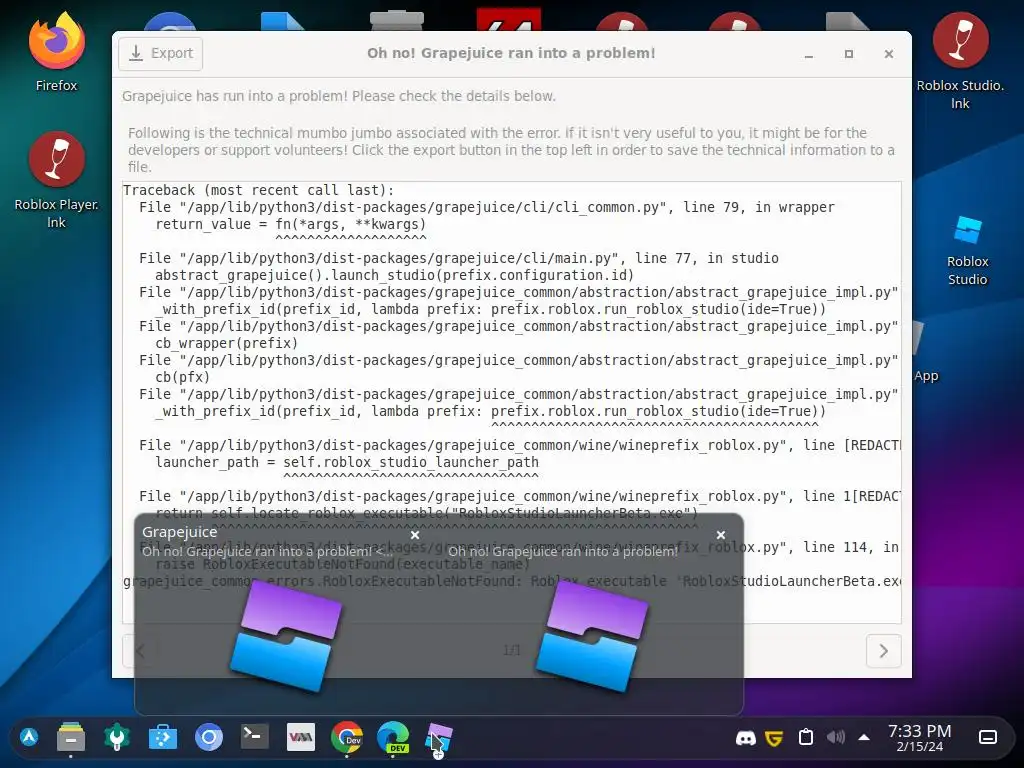This screenshot has width=1024, height=768.
Task: Click the 'cb(pfx)' traceback line
Action: 182,377
